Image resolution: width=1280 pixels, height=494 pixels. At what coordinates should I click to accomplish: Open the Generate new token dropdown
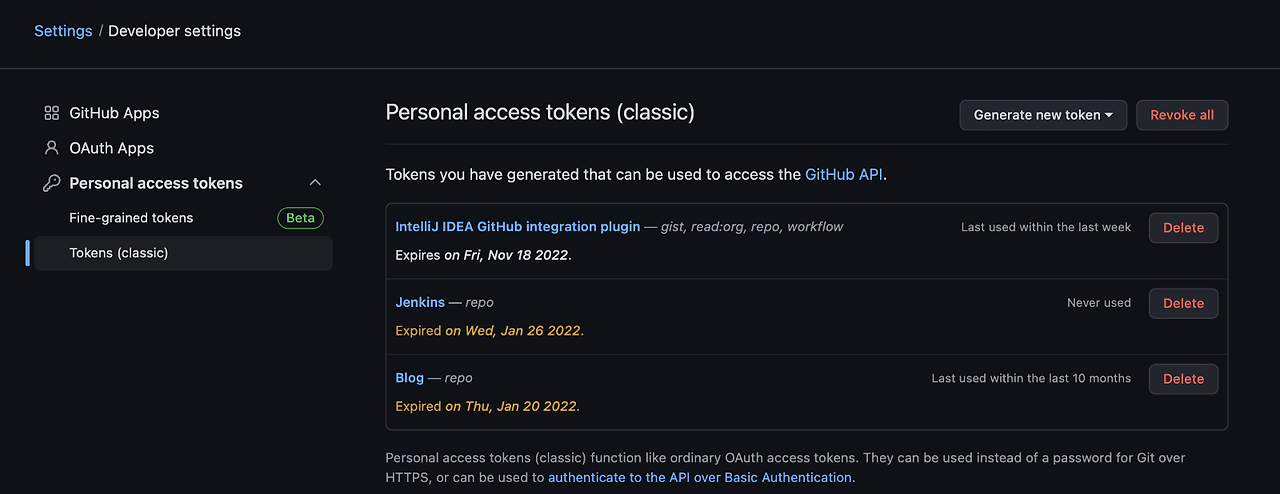pos(1043,115)
